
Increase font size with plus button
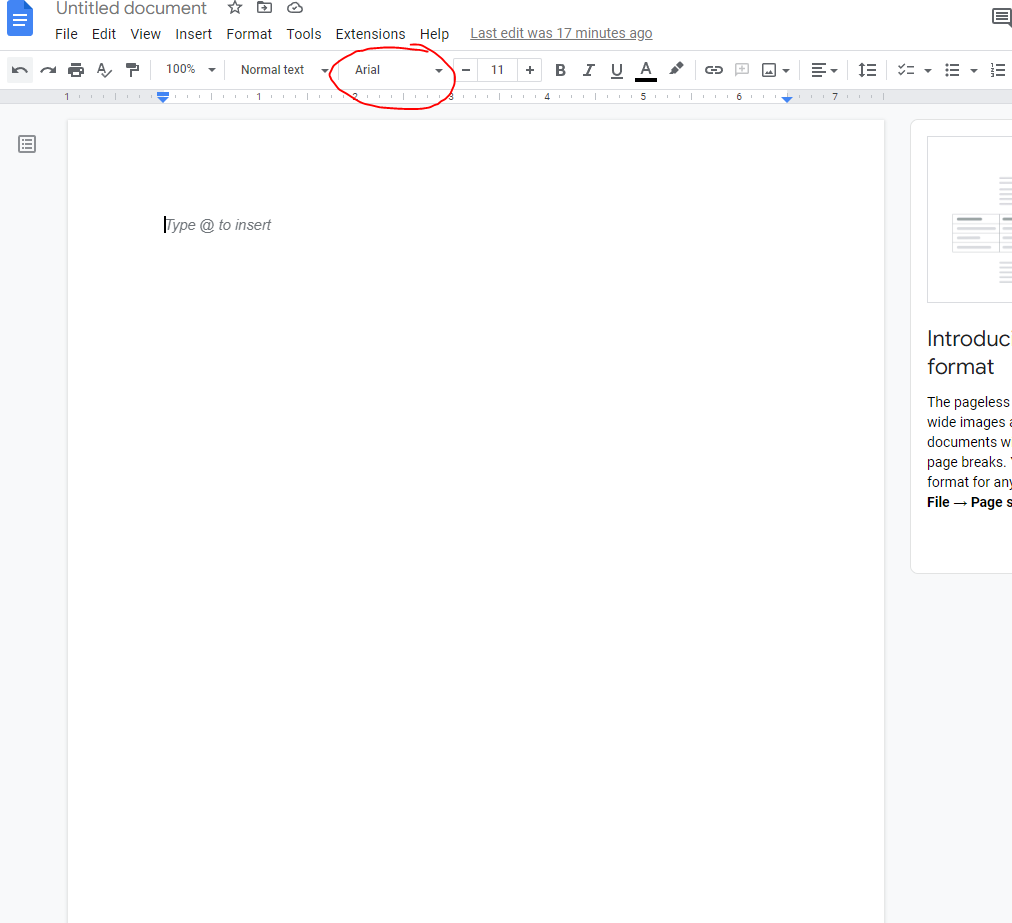(529, 70)
